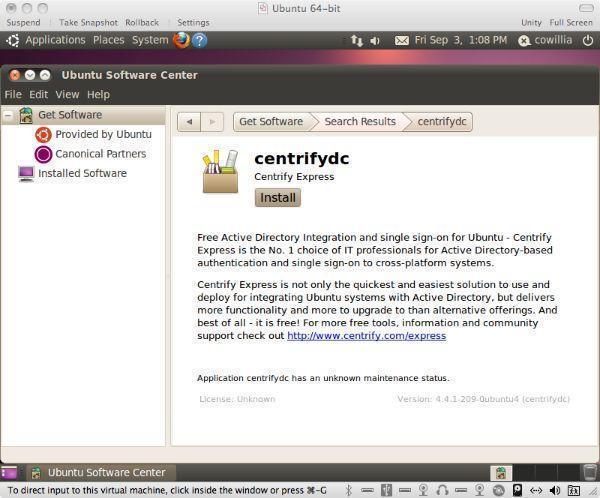This screenshot has width=600, height=498.
Task: Click the Provided by Ubuntu logo icon
Action: coord(43,135)
